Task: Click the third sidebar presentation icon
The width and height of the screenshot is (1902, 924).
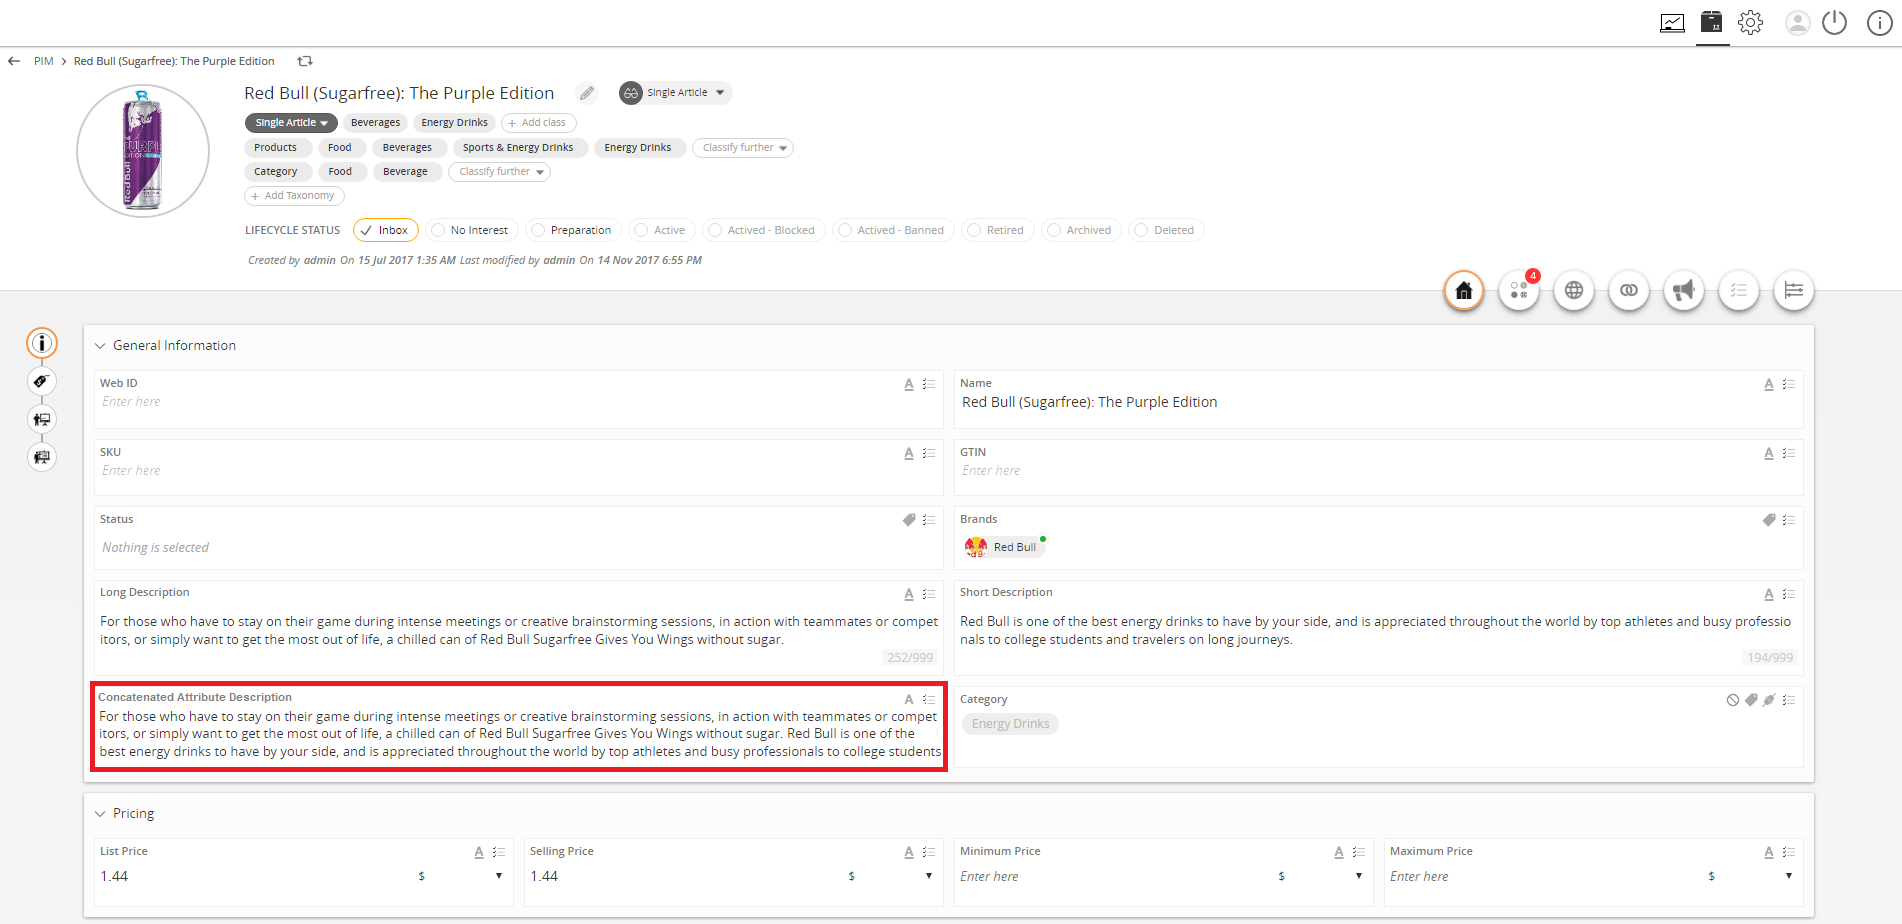Action: 42,419
